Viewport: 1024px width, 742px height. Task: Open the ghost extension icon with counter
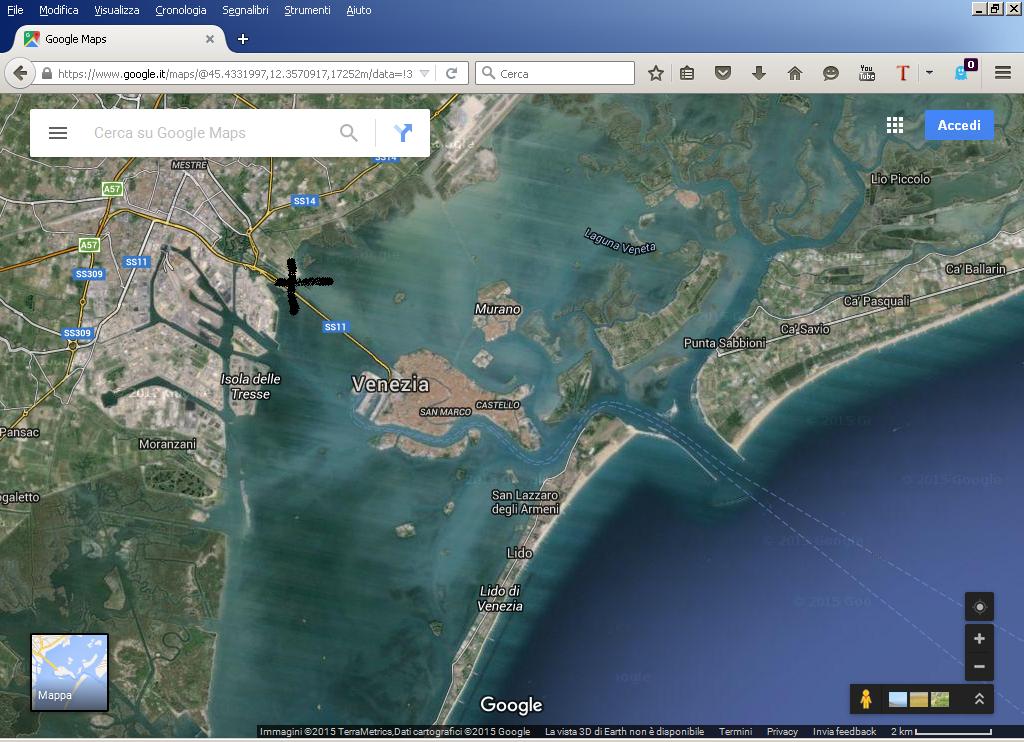pos(963,71)
